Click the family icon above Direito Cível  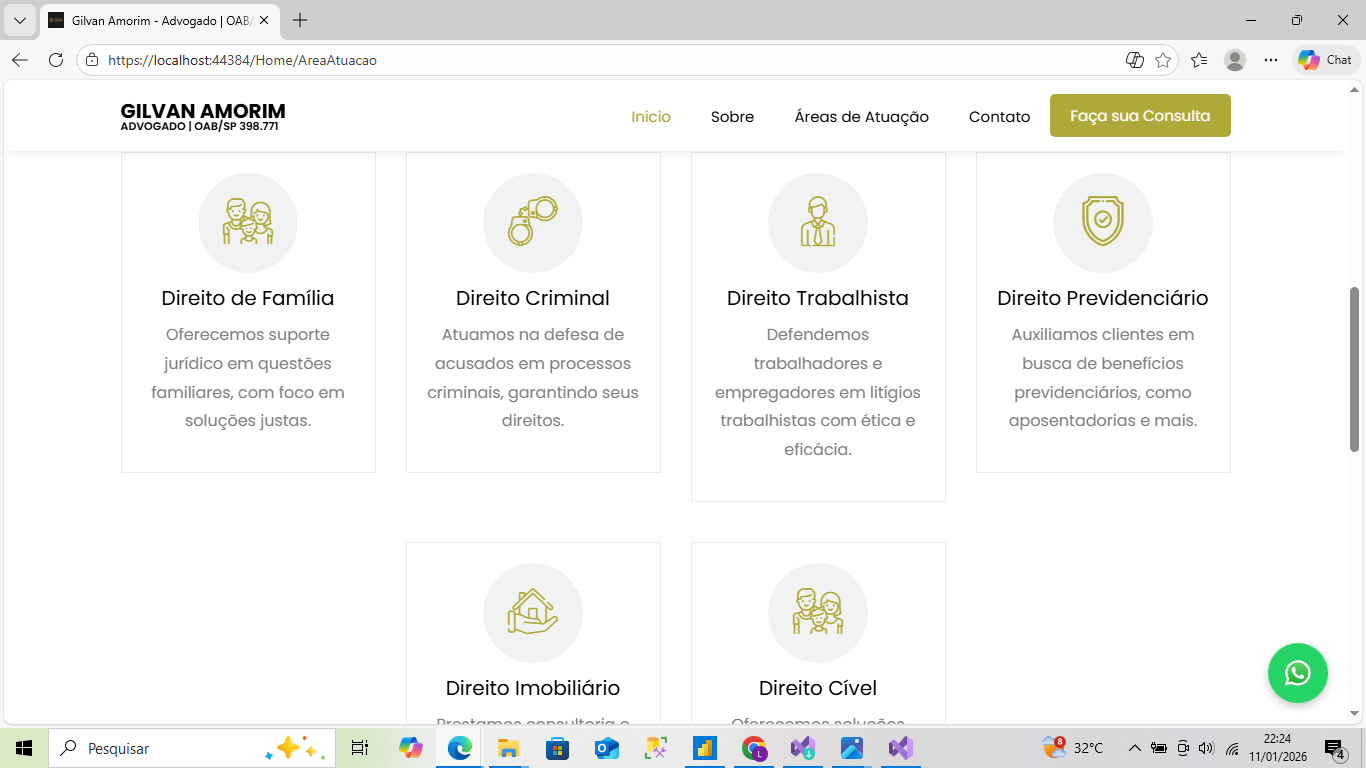tap(818, 612)
